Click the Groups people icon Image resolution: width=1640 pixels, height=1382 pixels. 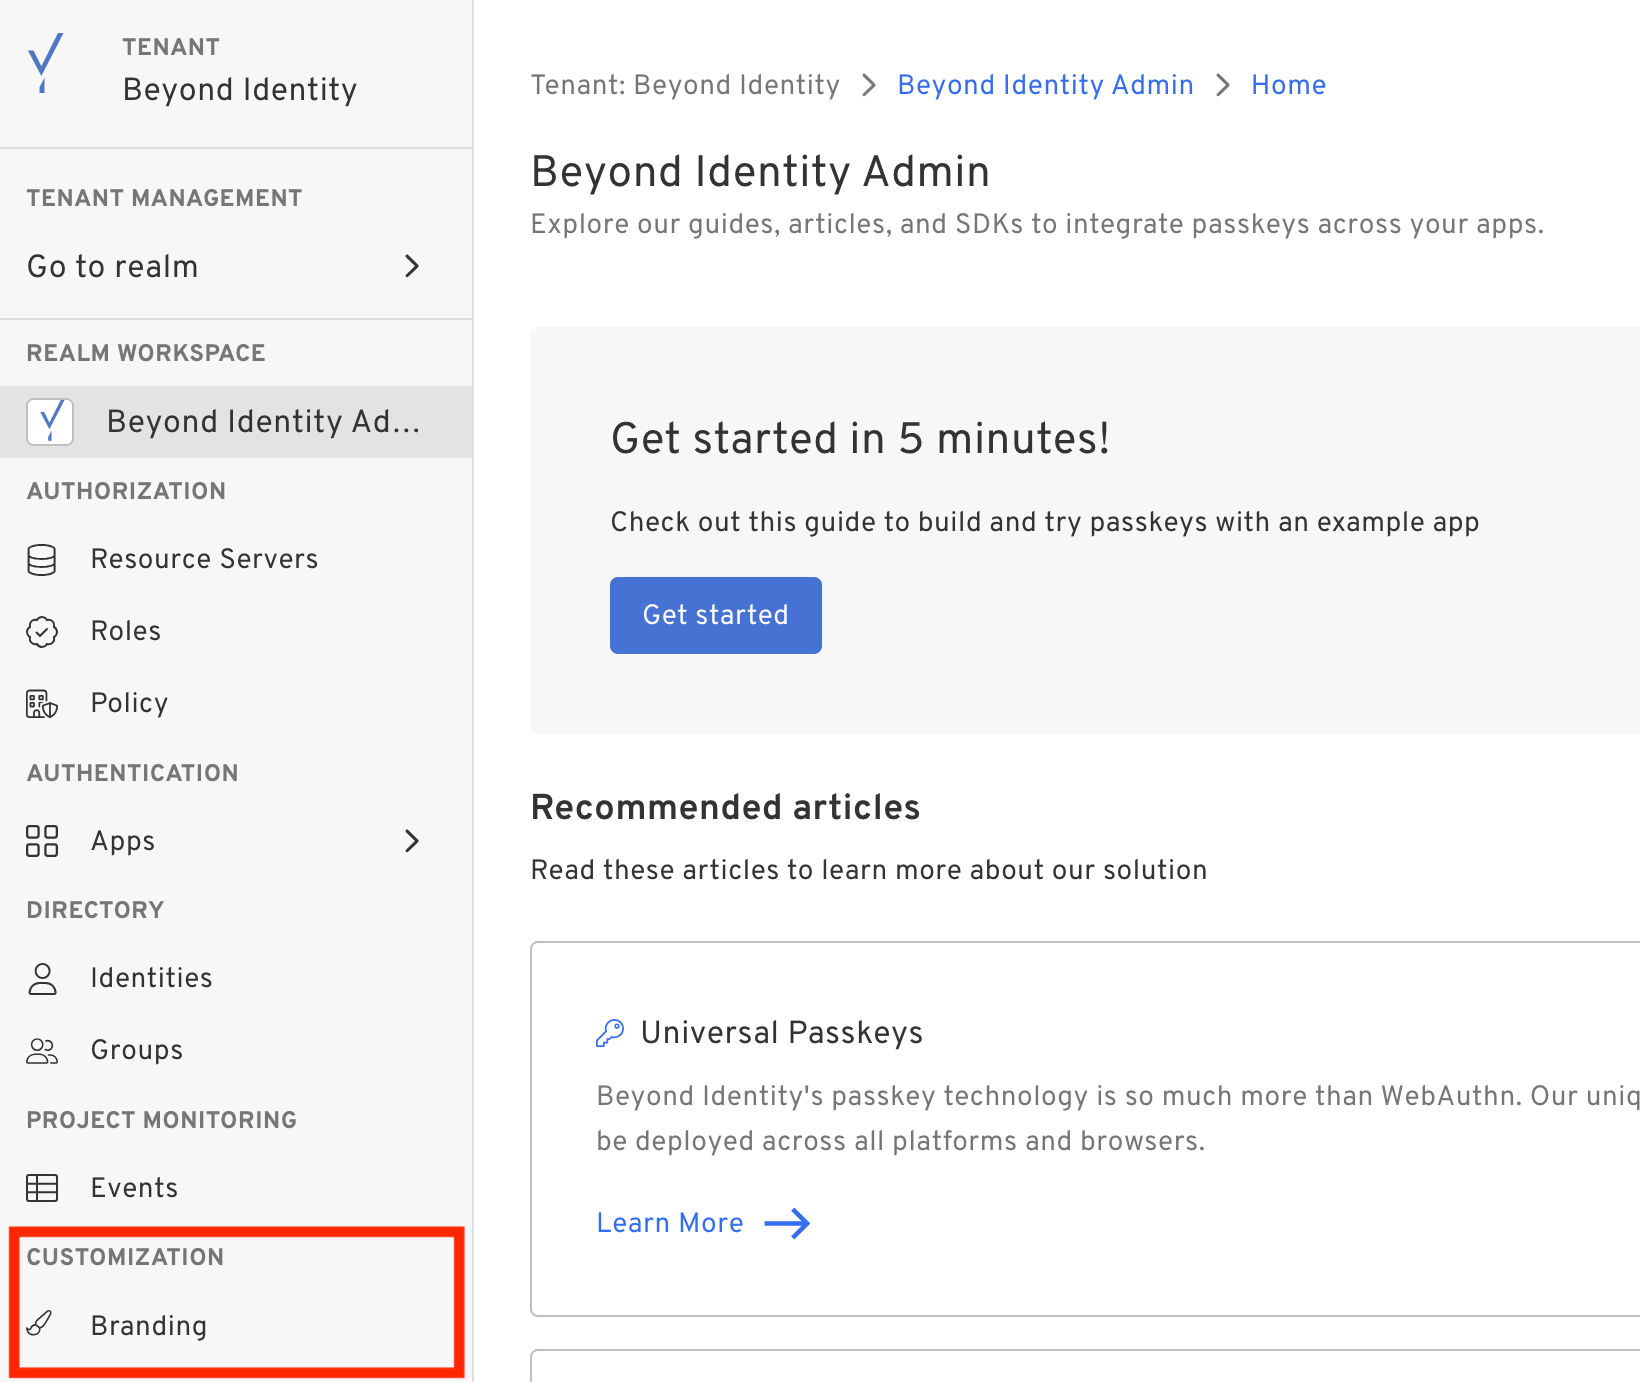[x=42, y=1050]
